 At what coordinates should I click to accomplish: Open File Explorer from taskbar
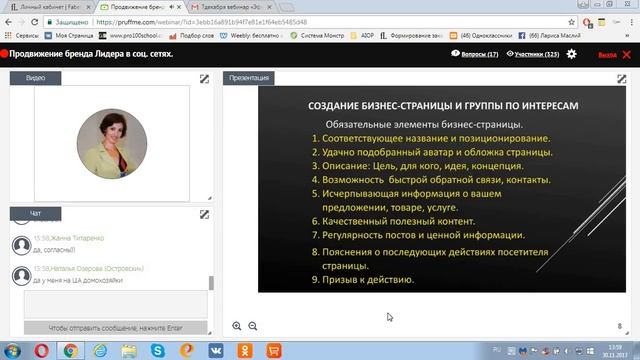tap(129, 351)
